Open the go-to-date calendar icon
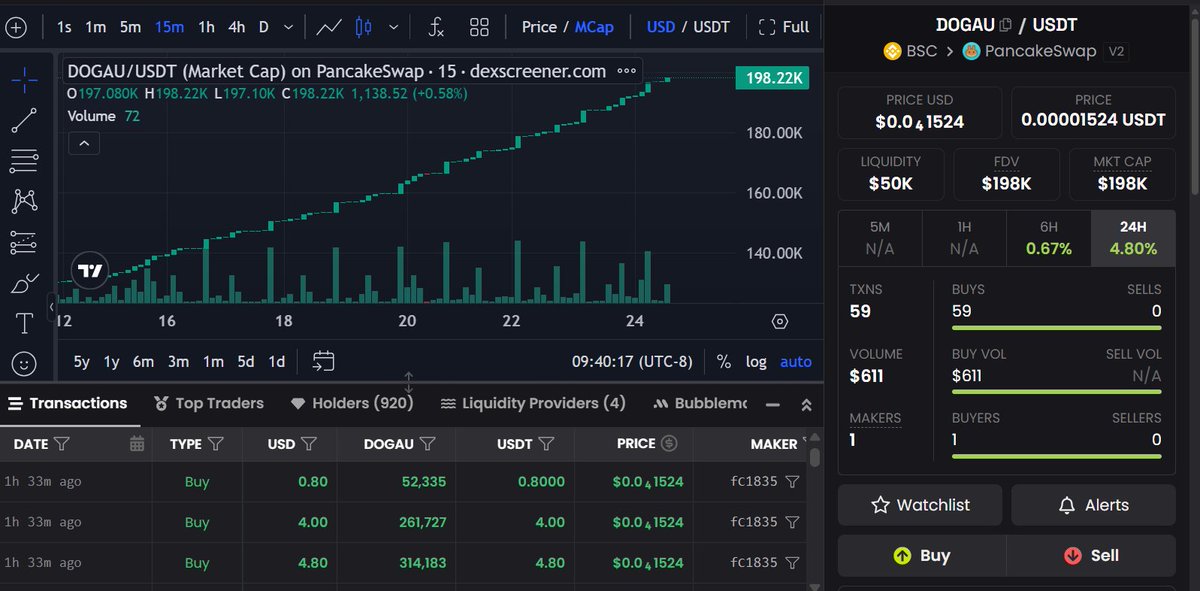This screenshot has width=1200, height=591. click(323, 361)
